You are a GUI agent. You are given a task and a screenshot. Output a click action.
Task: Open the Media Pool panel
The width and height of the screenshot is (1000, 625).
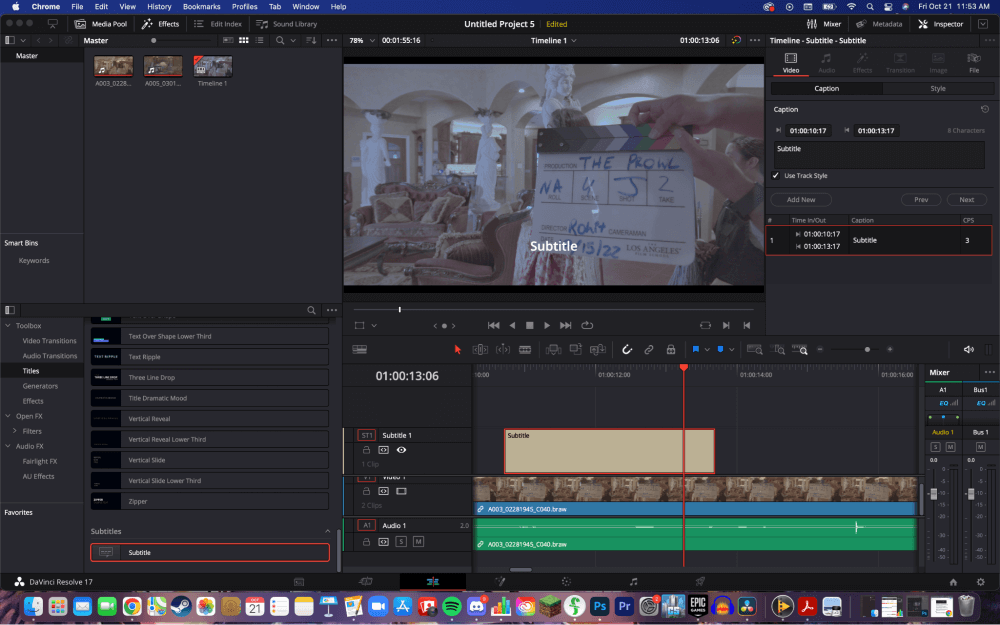tap(101, 24)
